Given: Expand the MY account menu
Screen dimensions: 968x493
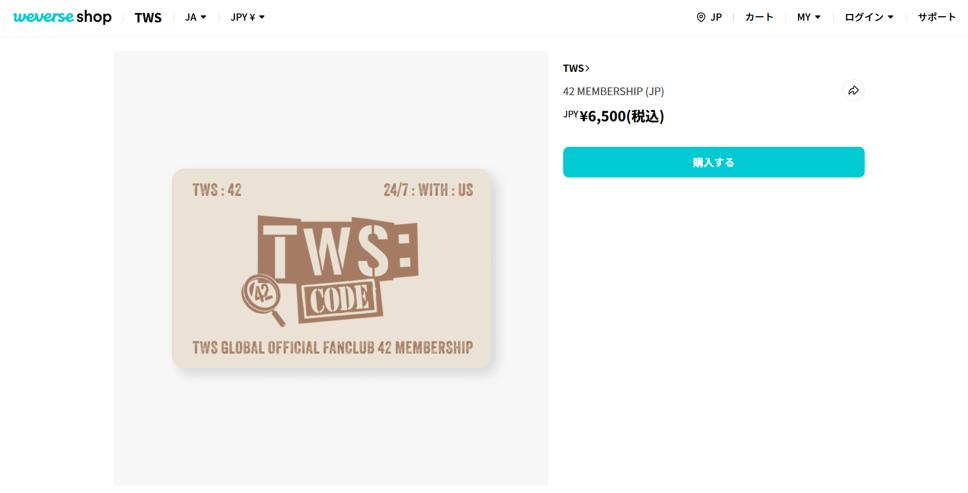Looking at the screenshot, I should click(809, 17).
